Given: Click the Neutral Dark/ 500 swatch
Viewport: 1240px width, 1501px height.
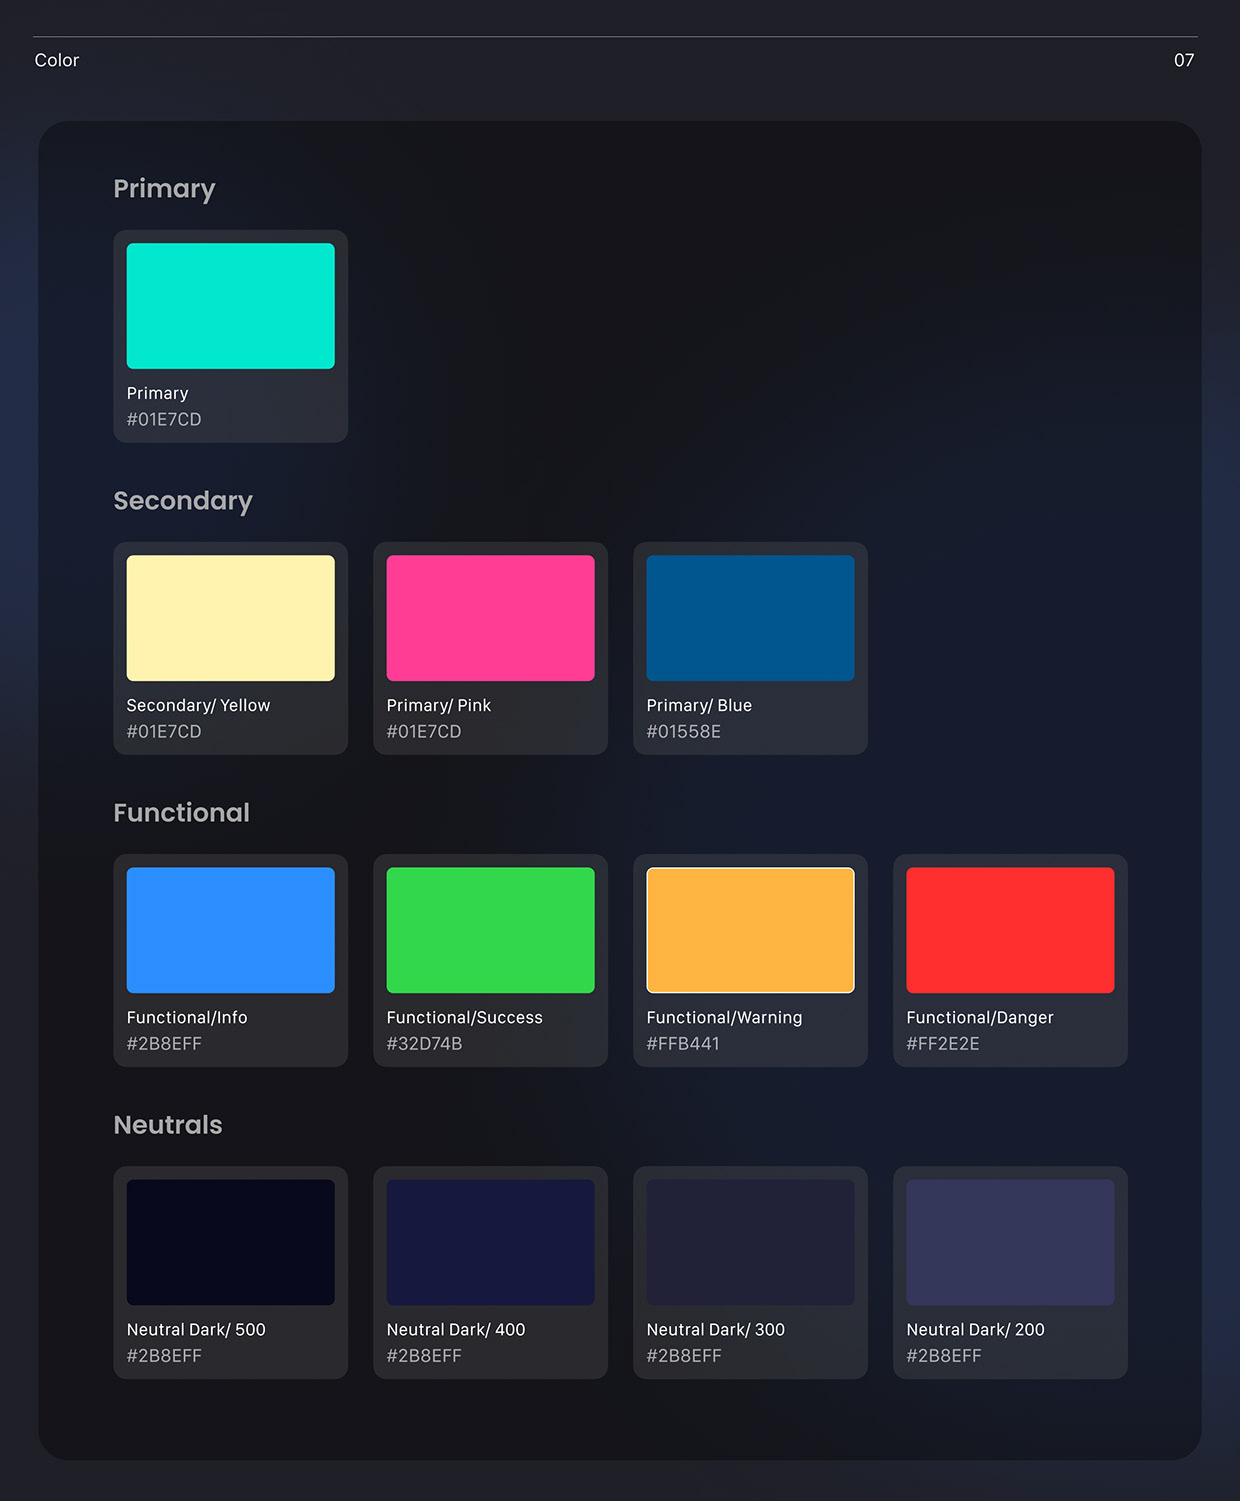Looking at the screenshot, I should point(231,1242).
